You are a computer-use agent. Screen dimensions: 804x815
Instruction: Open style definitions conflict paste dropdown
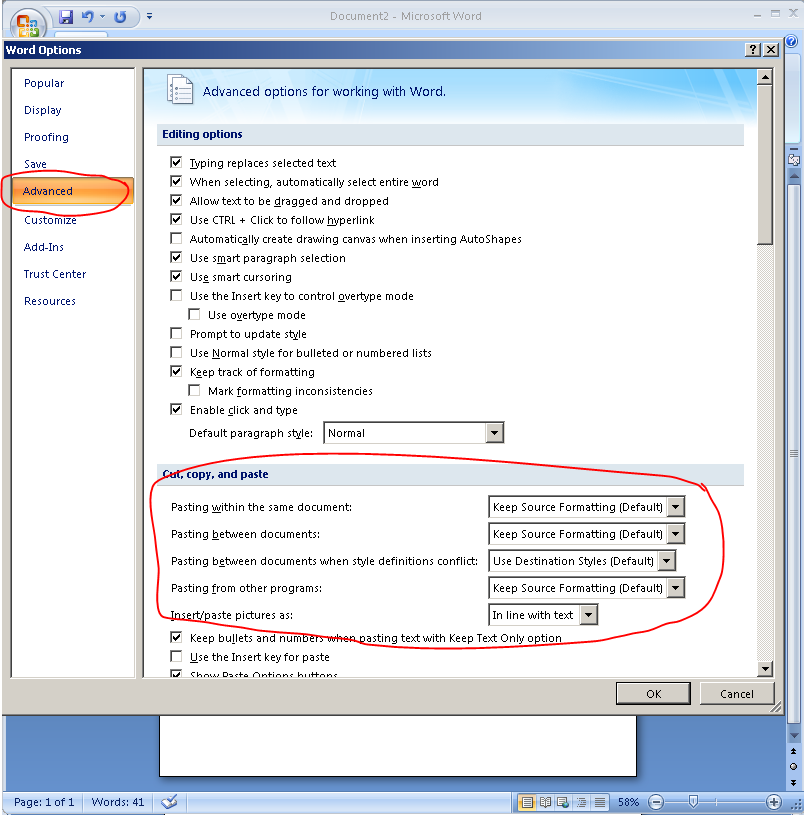666,561
